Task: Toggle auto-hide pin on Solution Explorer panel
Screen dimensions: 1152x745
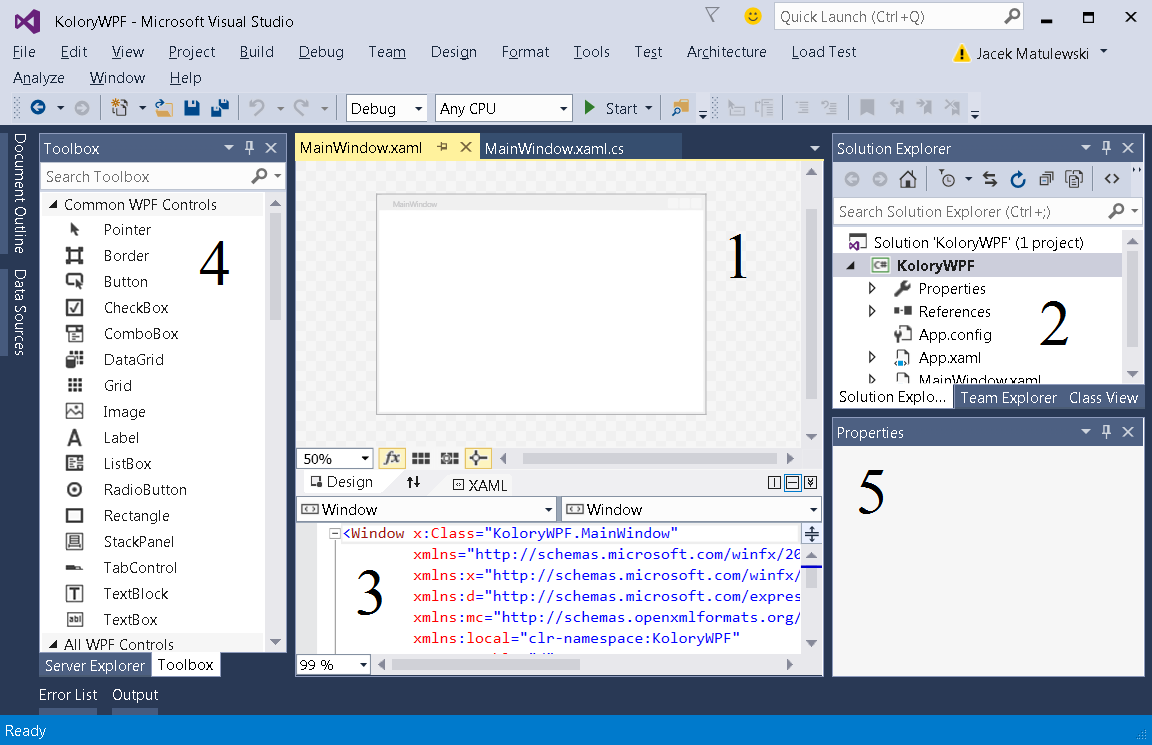Action: point(1106,148)
